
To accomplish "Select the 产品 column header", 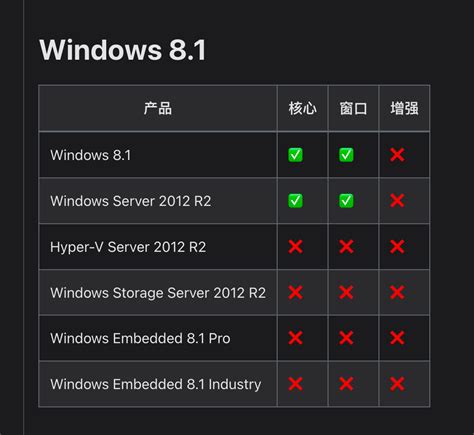I will point(158,108).
